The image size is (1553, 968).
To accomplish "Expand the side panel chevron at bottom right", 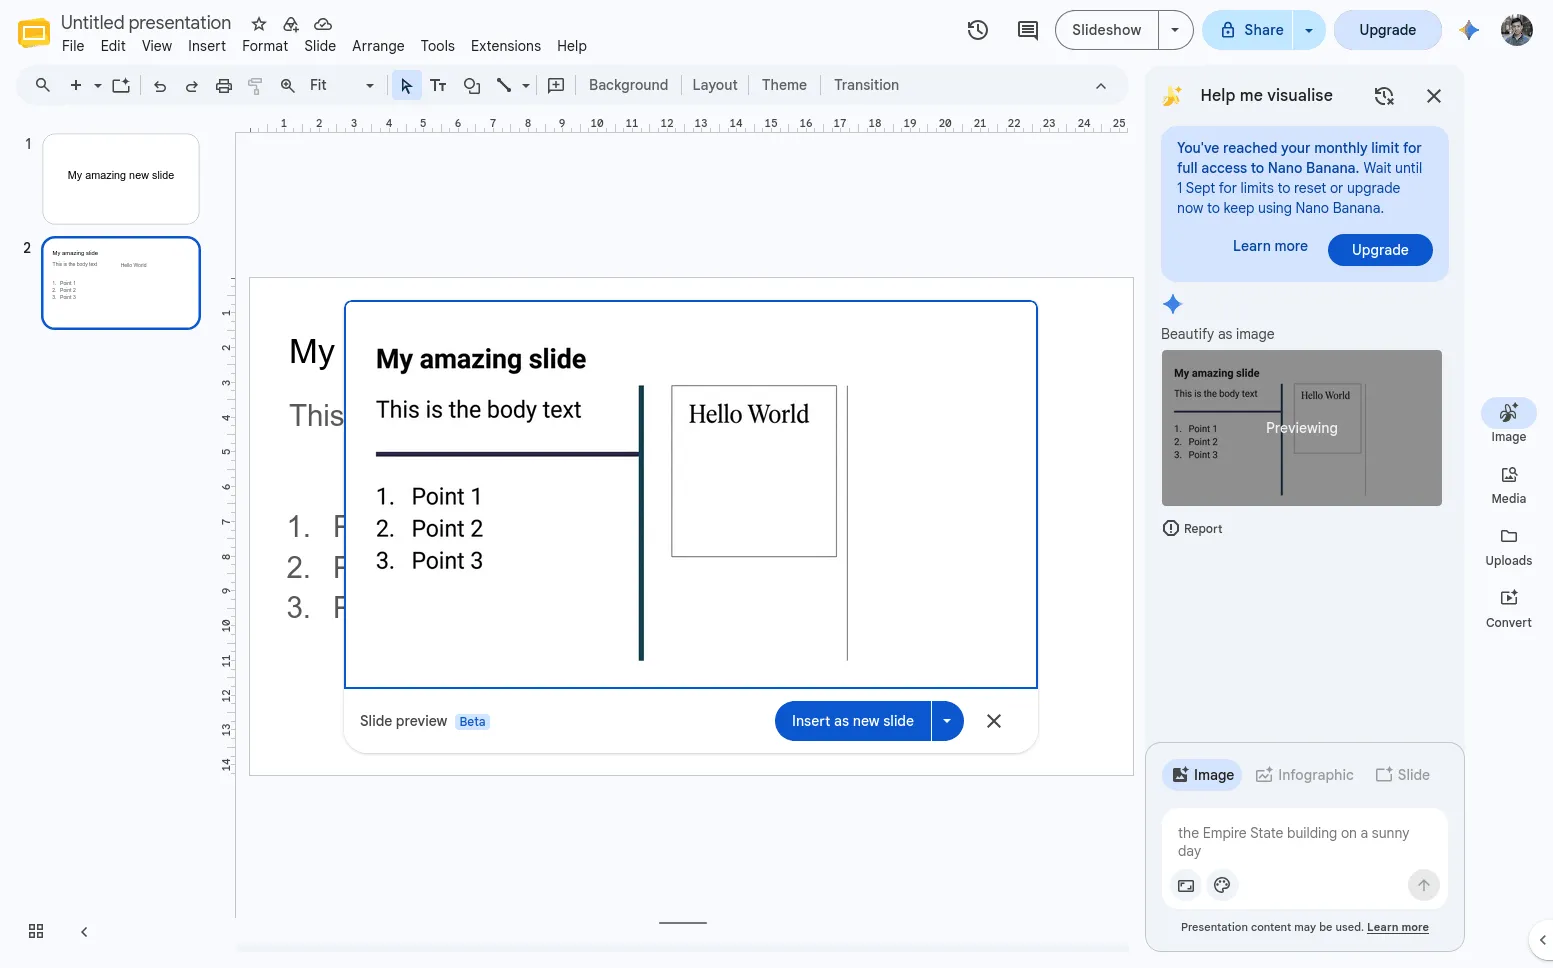I will pos(1542,940).
